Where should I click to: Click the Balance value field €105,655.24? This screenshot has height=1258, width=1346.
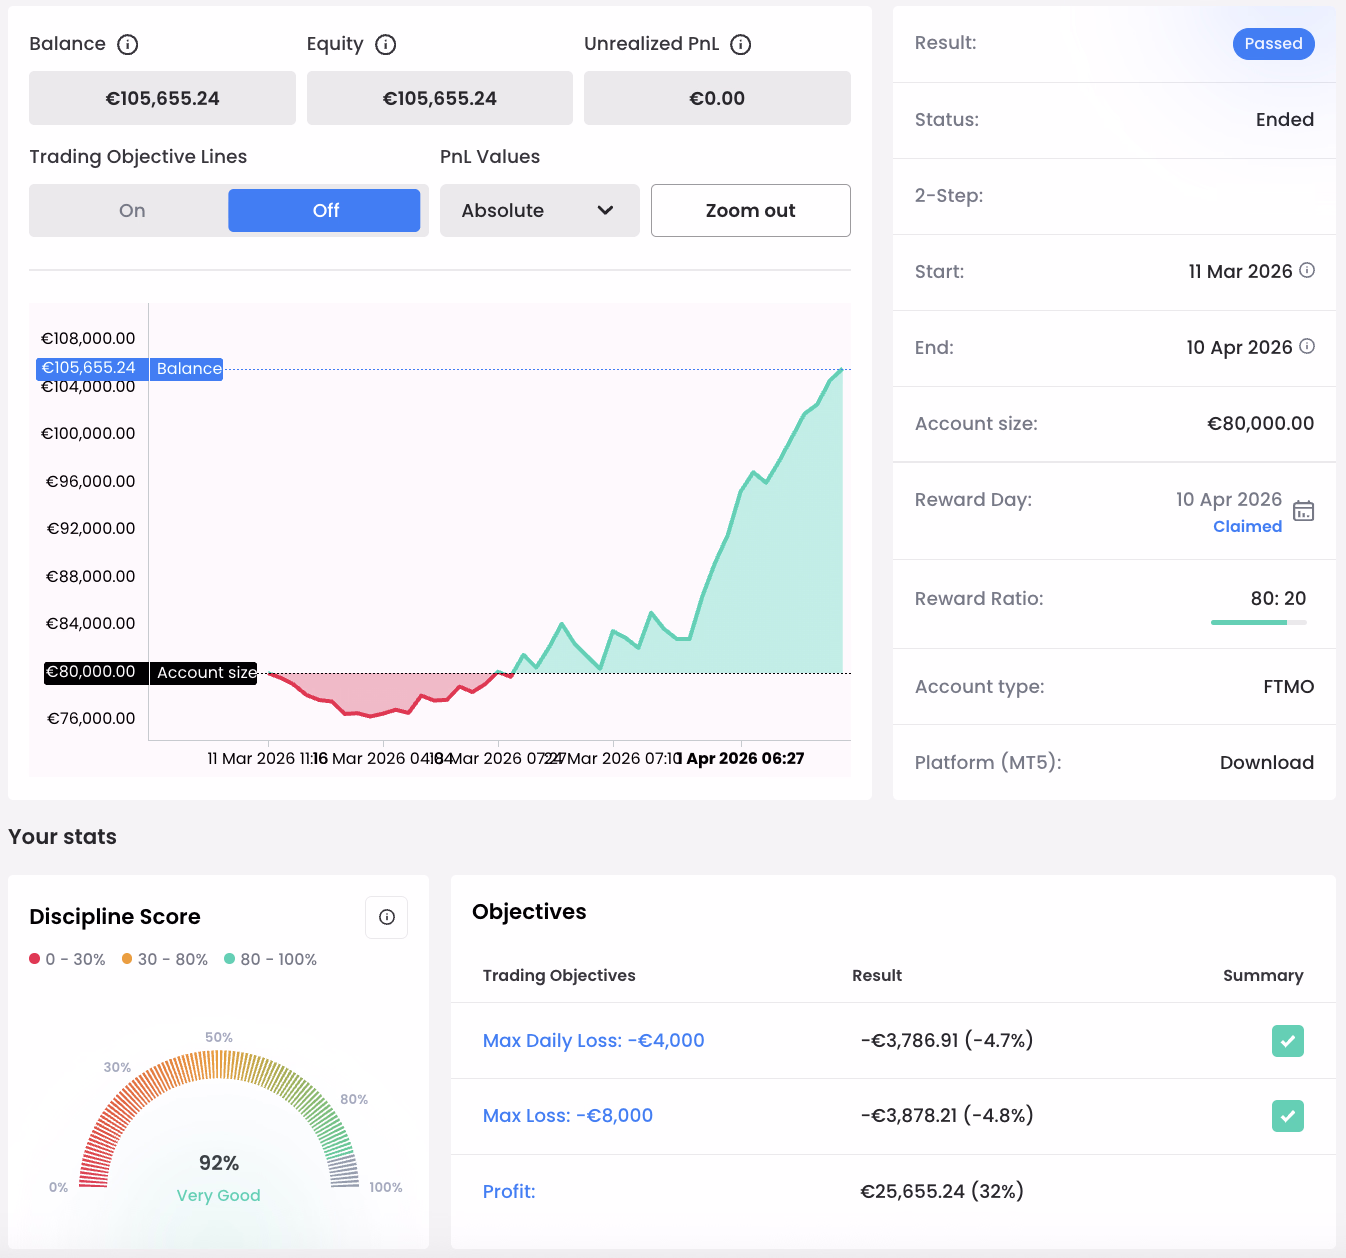[162, 98]
